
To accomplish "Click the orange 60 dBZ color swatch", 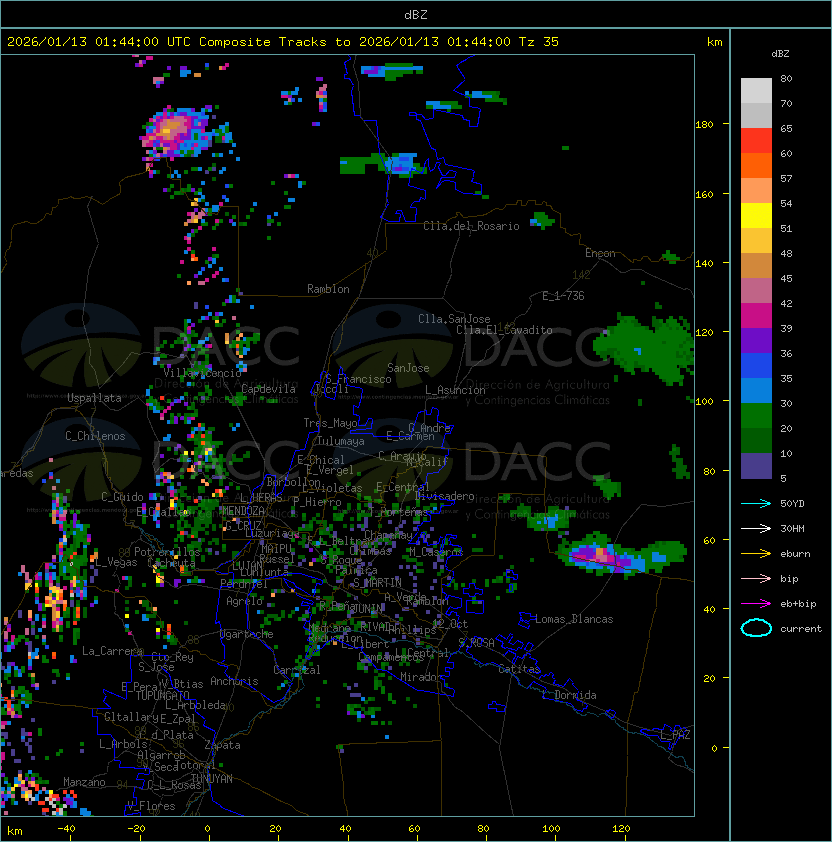I will pyautogui.click(x=756, y=165).
